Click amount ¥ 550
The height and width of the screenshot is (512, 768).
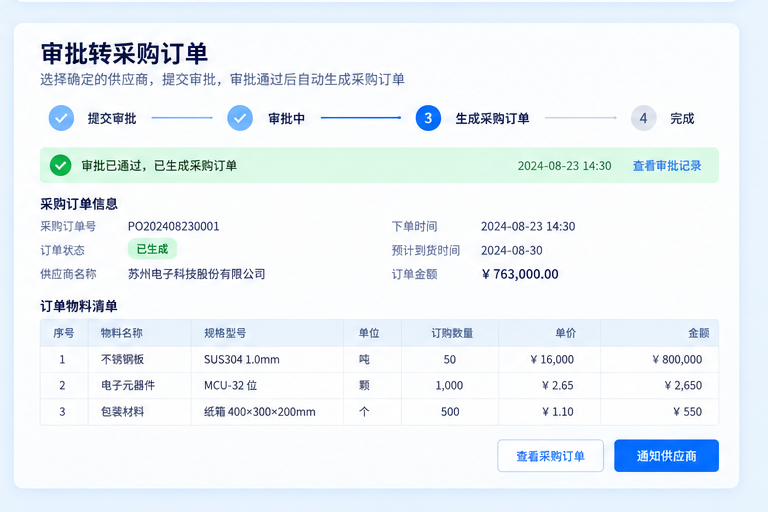coord(687,412)
